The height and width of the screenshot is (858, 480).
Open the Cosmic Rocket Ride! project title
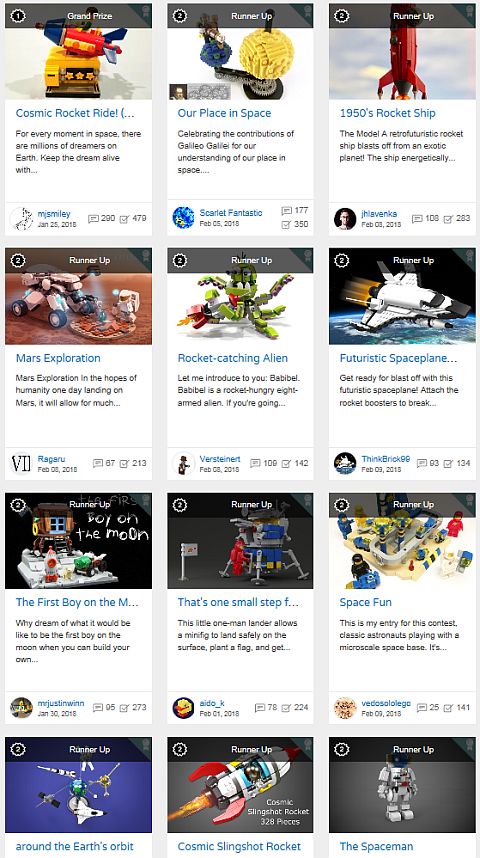point(75,113)
